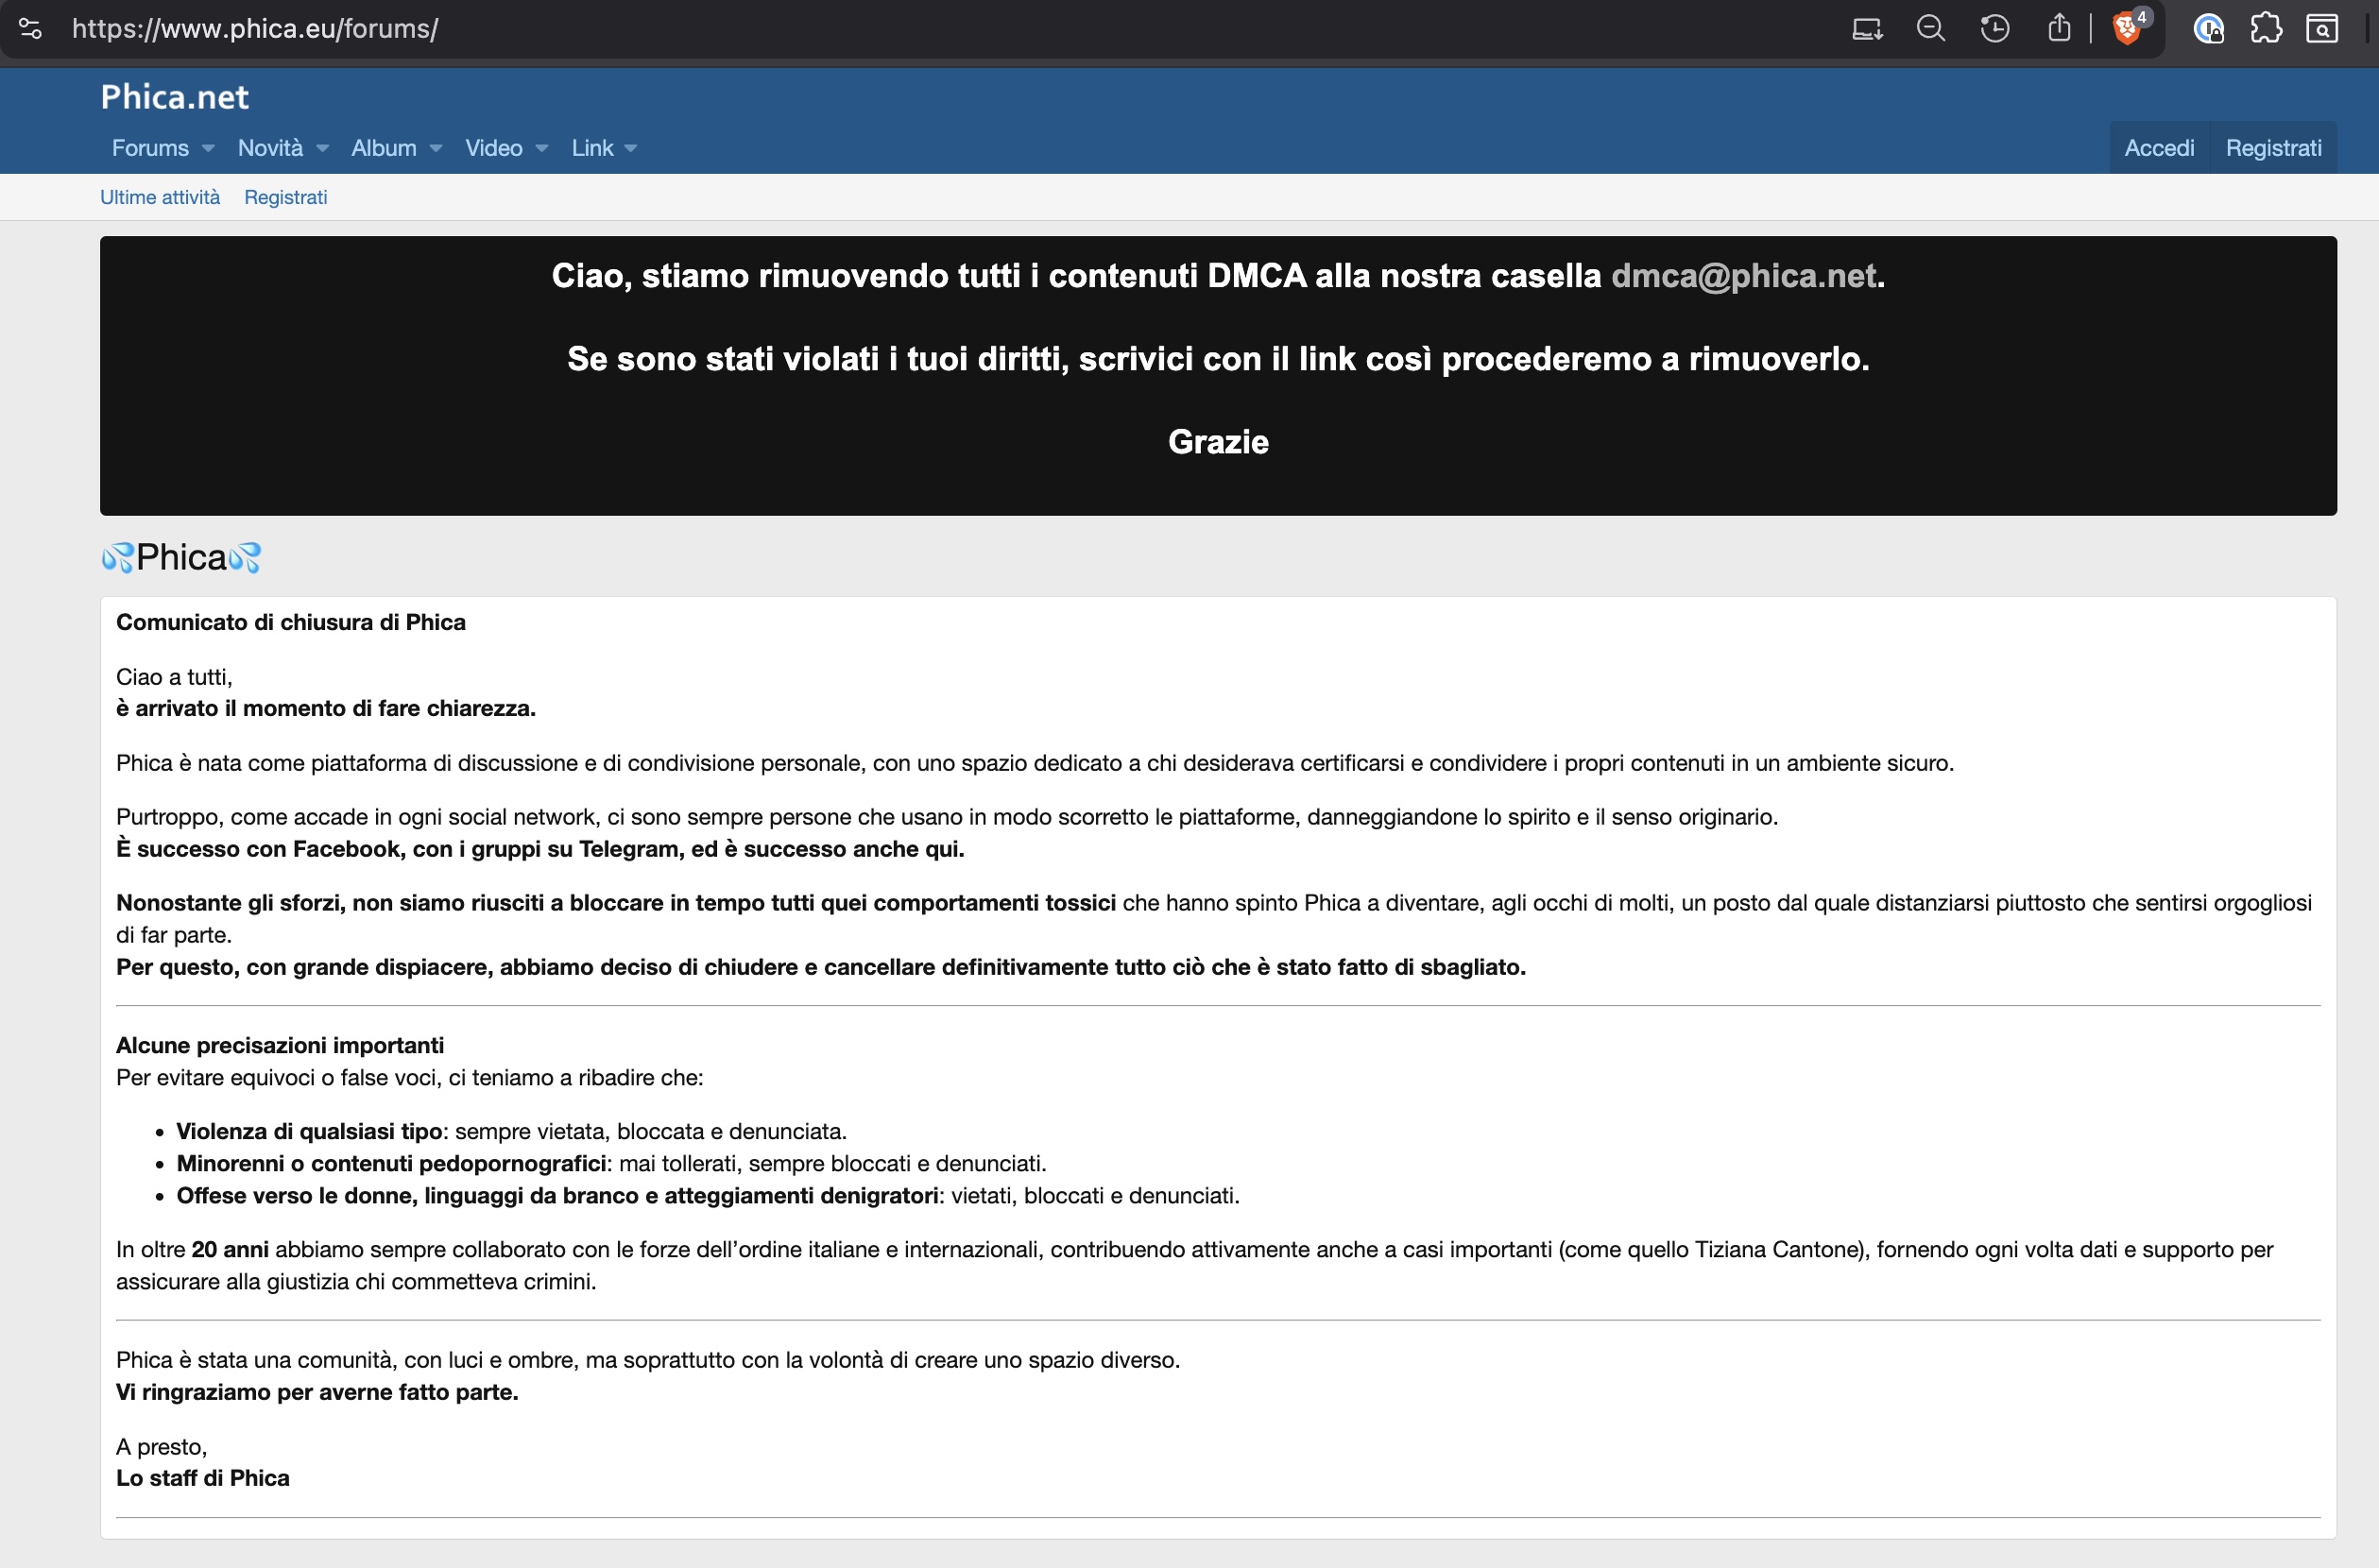Screen dimensions: 2379x1568
Task: Open the 1Password extension icon
Action: (2208, 28)
